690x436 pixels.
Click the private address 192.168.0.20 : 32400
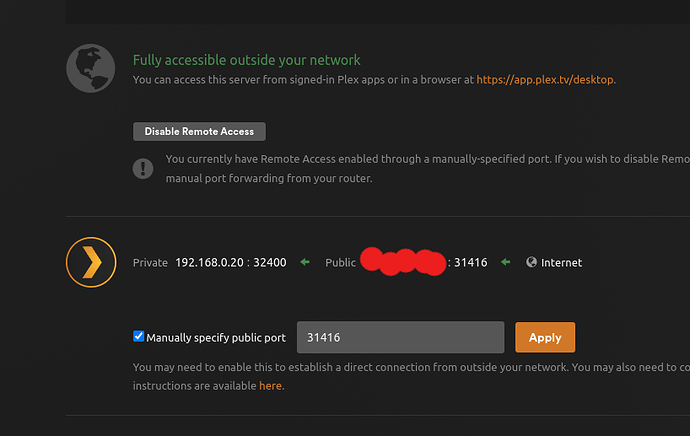231,263
